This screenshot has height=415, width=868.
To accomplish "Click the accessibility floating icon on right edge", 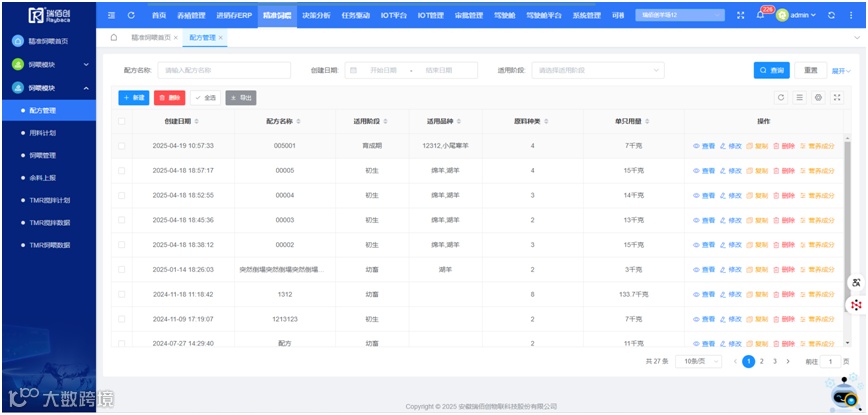I will click(x=856, y=283).
